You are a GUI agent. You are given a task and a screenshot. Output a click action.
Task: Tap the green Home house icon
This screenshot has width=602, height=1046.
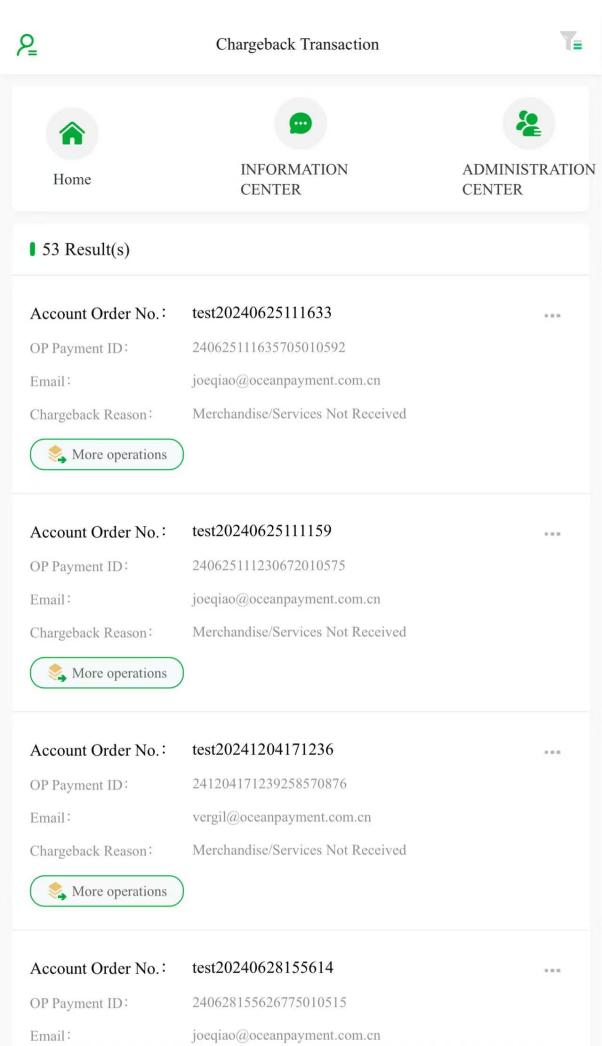[x=72, y=133]
